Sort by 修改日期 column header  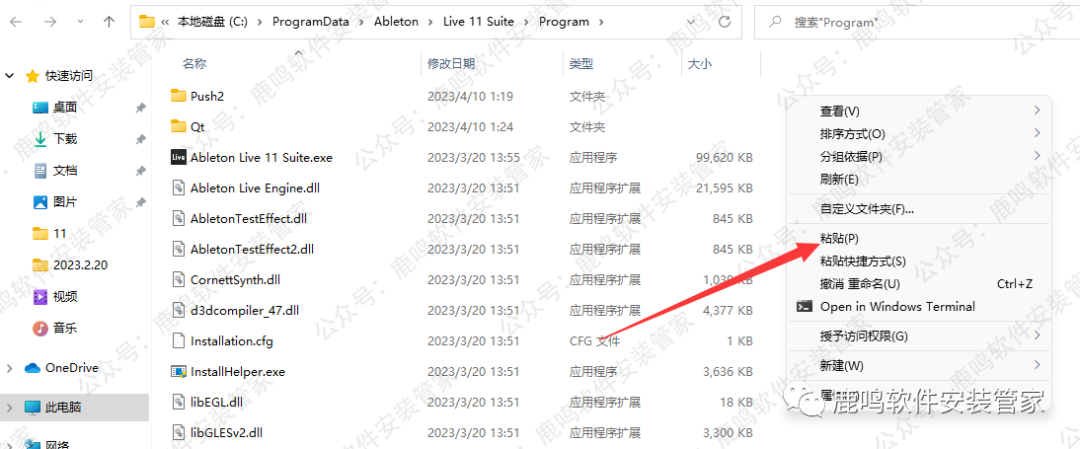point(451,63)
